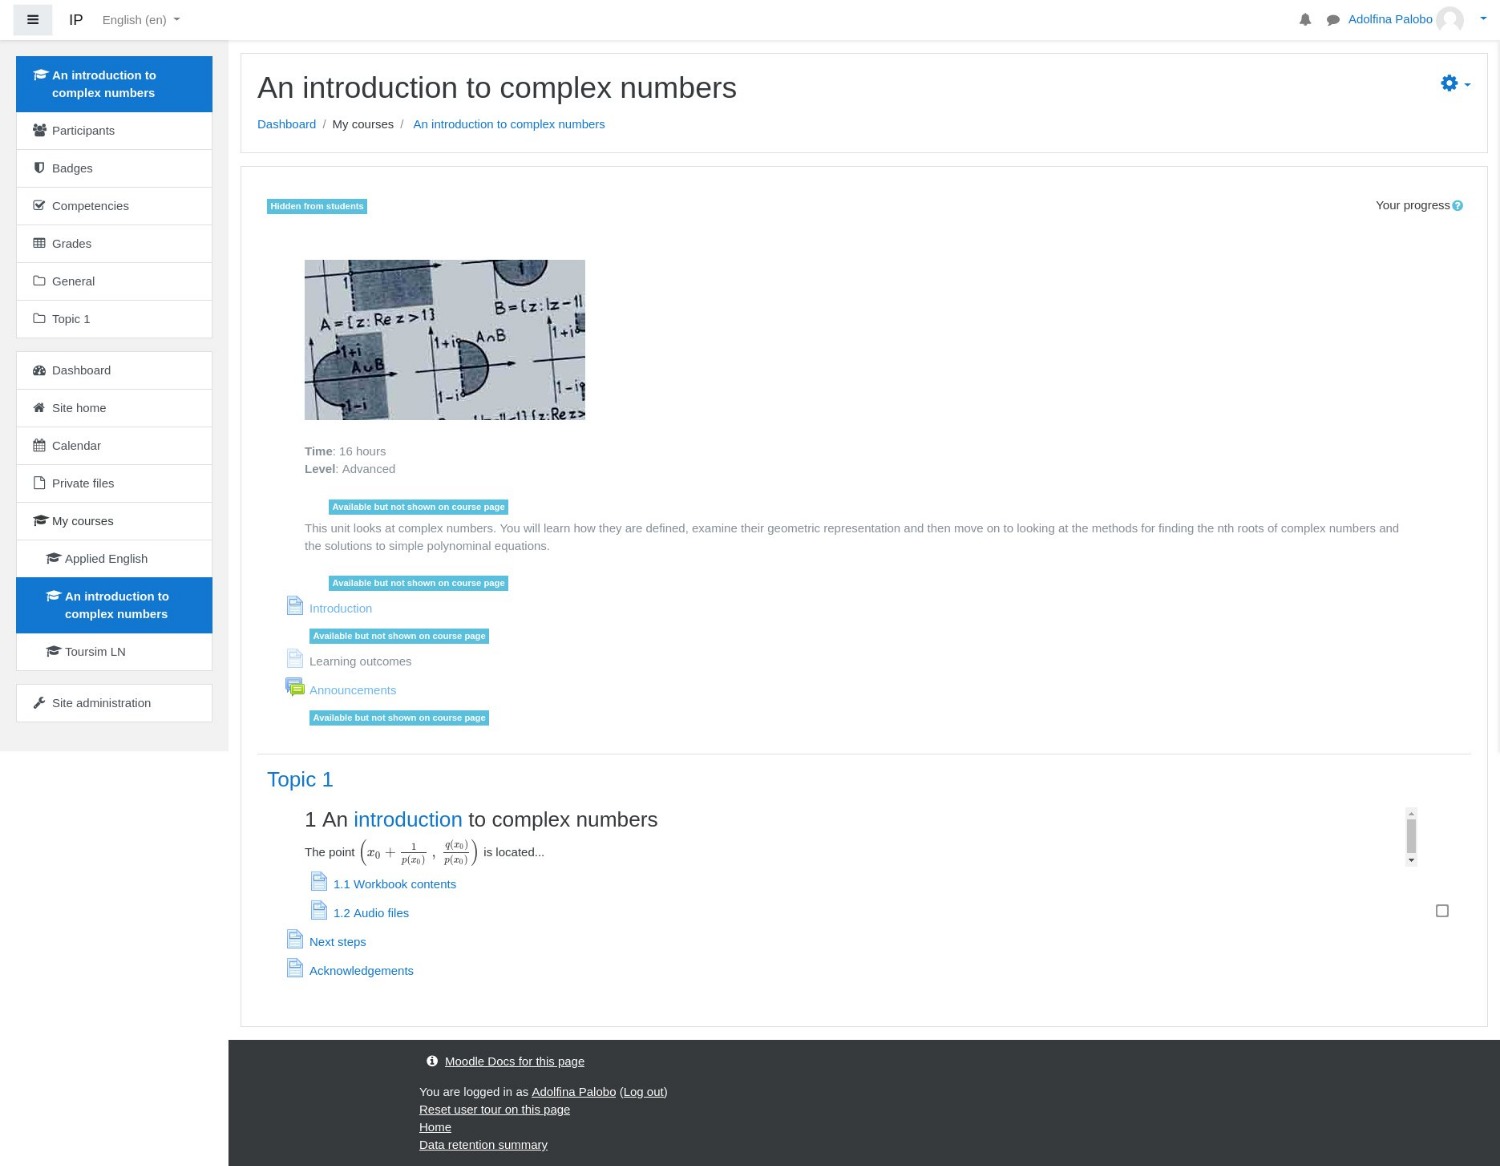
Task: Open the English (en) language dropdown
Action: (141, 20)
